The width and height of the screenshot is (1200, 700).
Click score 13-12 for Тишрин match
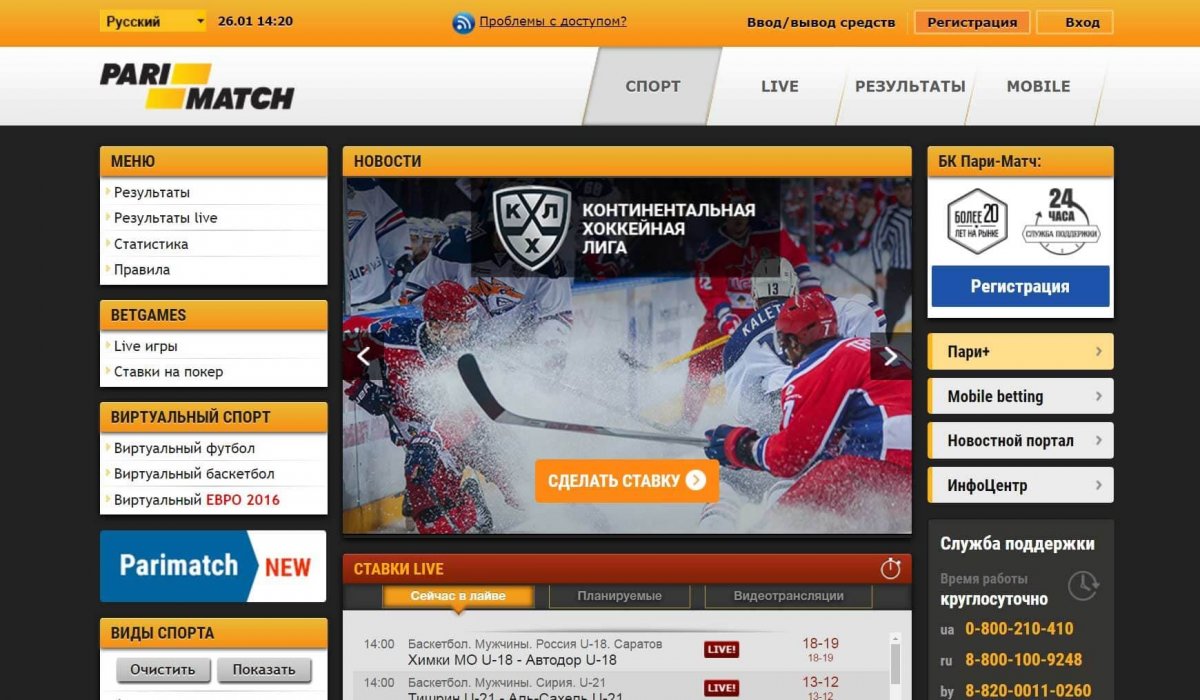tap(820, 682)
